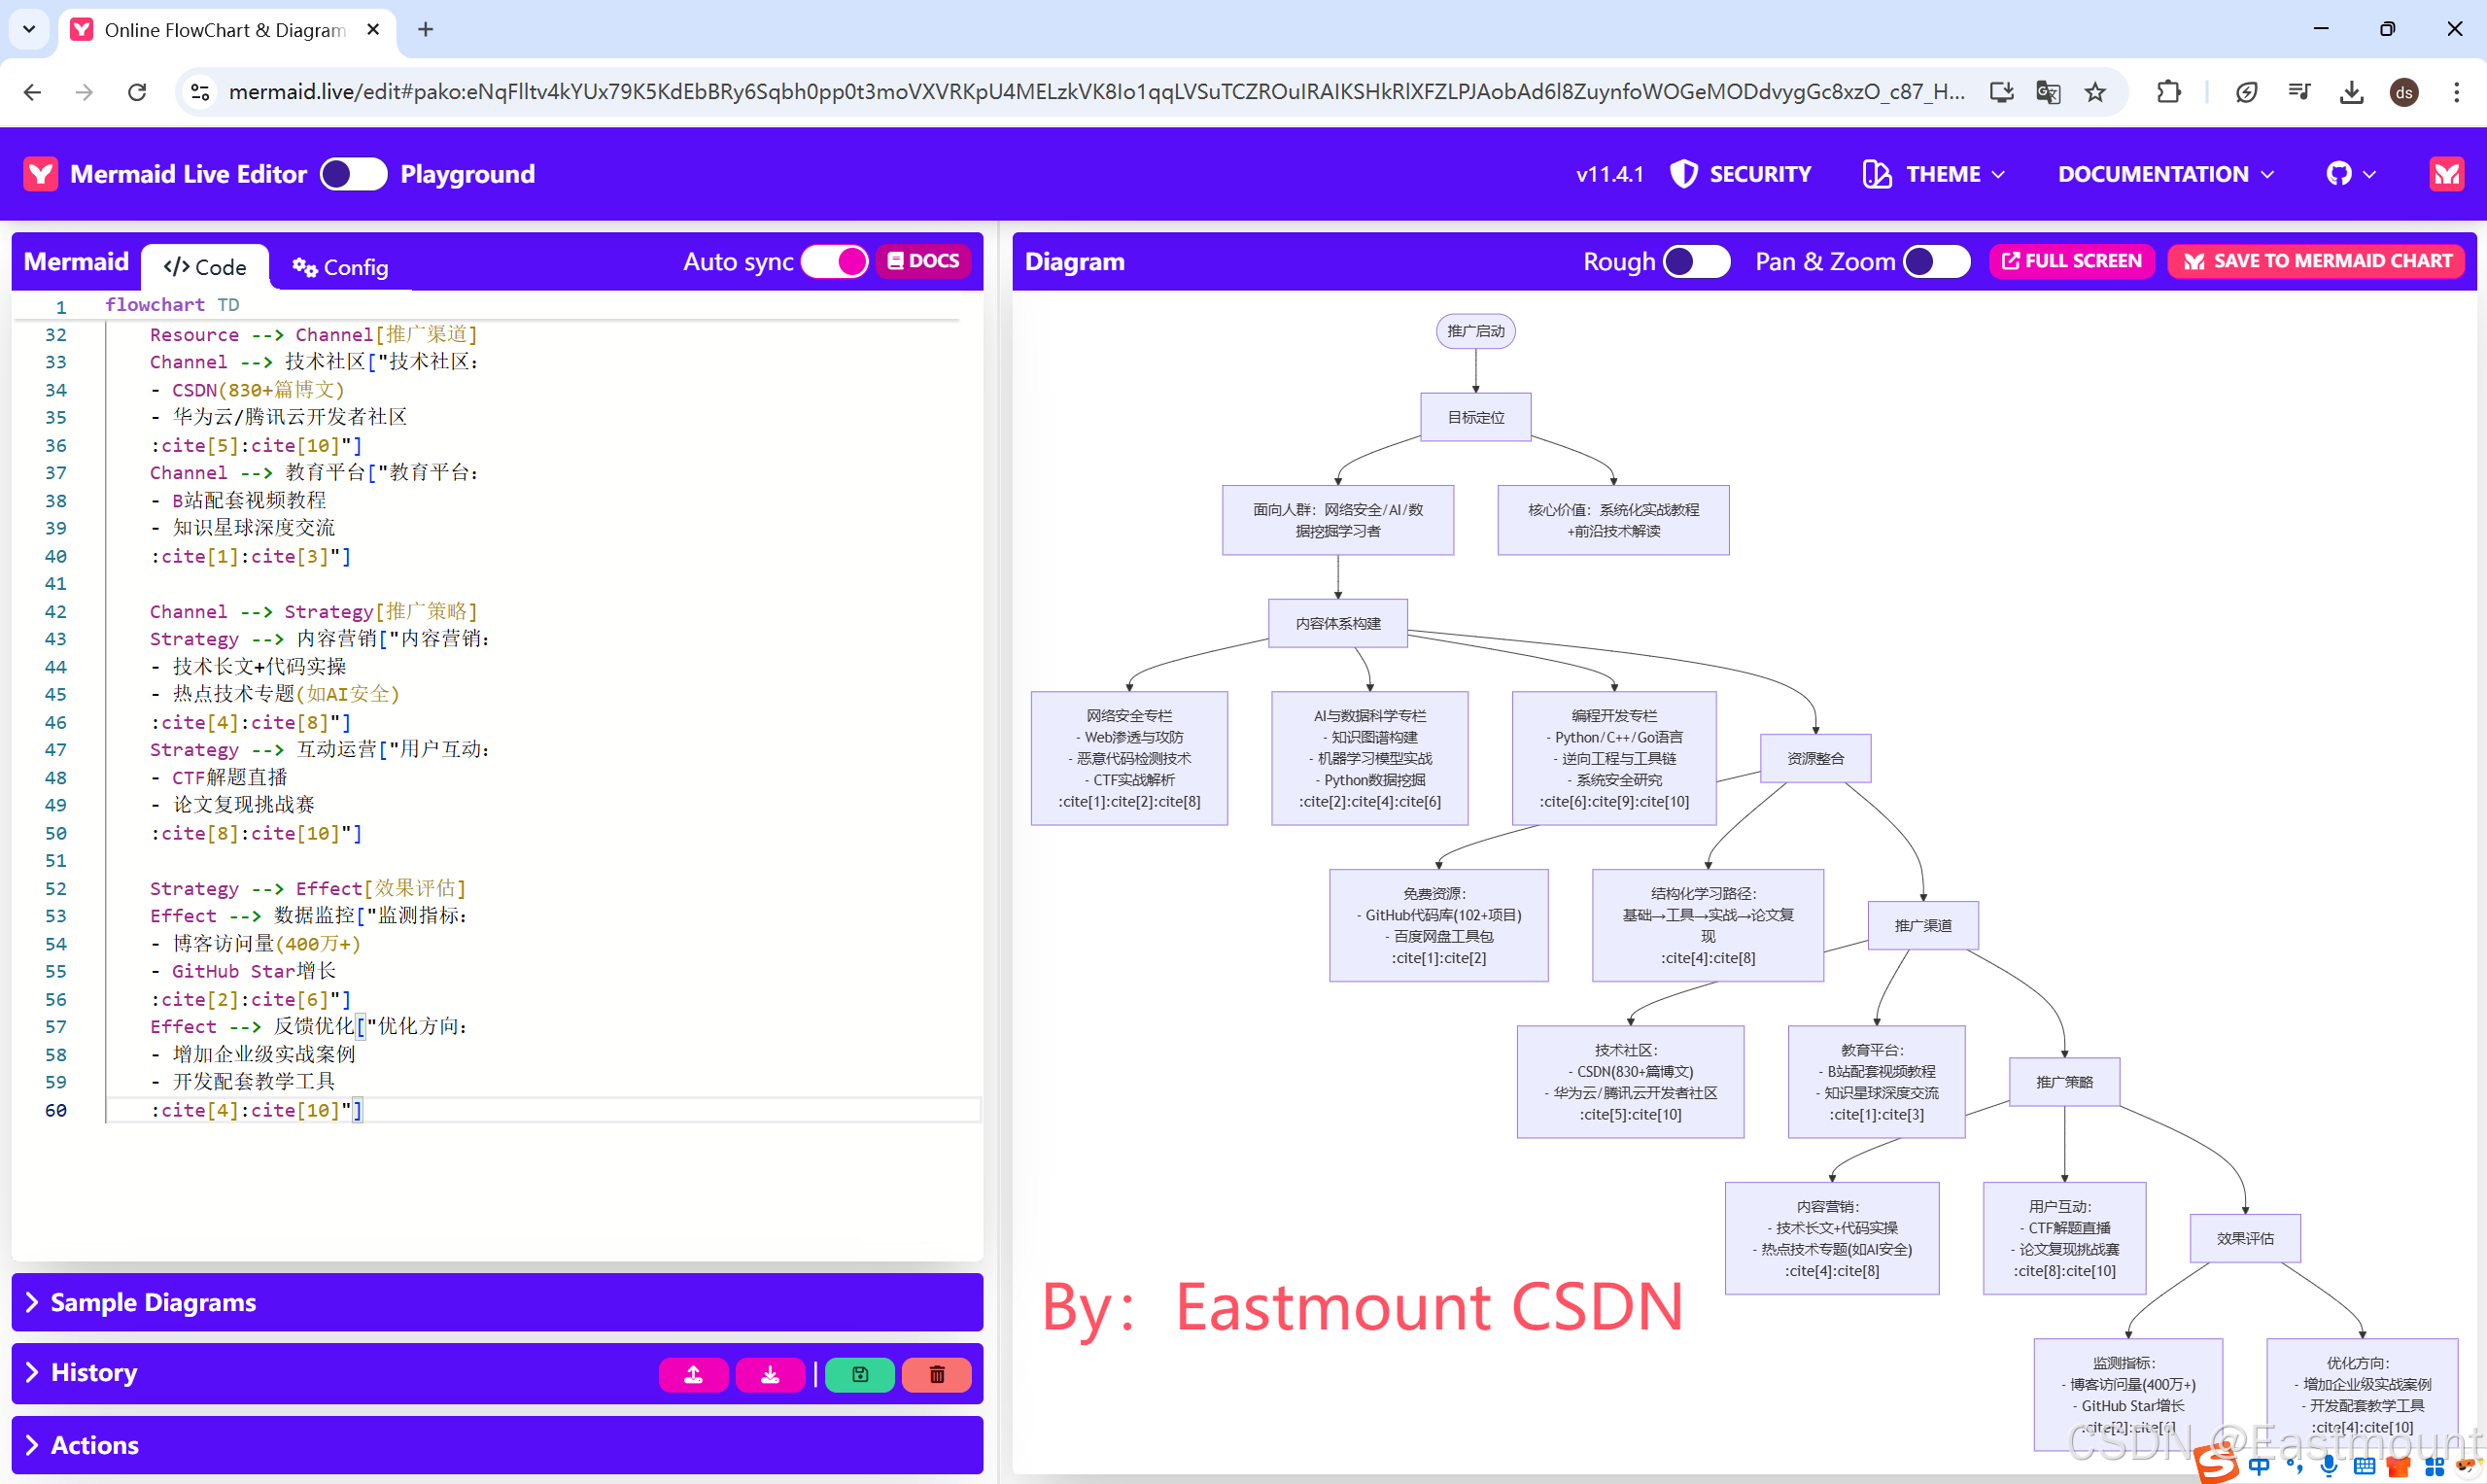Screen dimensions: 2487x1484
Task: Open the DOCUMENTATION dropdown menu
Action: 2165,174
